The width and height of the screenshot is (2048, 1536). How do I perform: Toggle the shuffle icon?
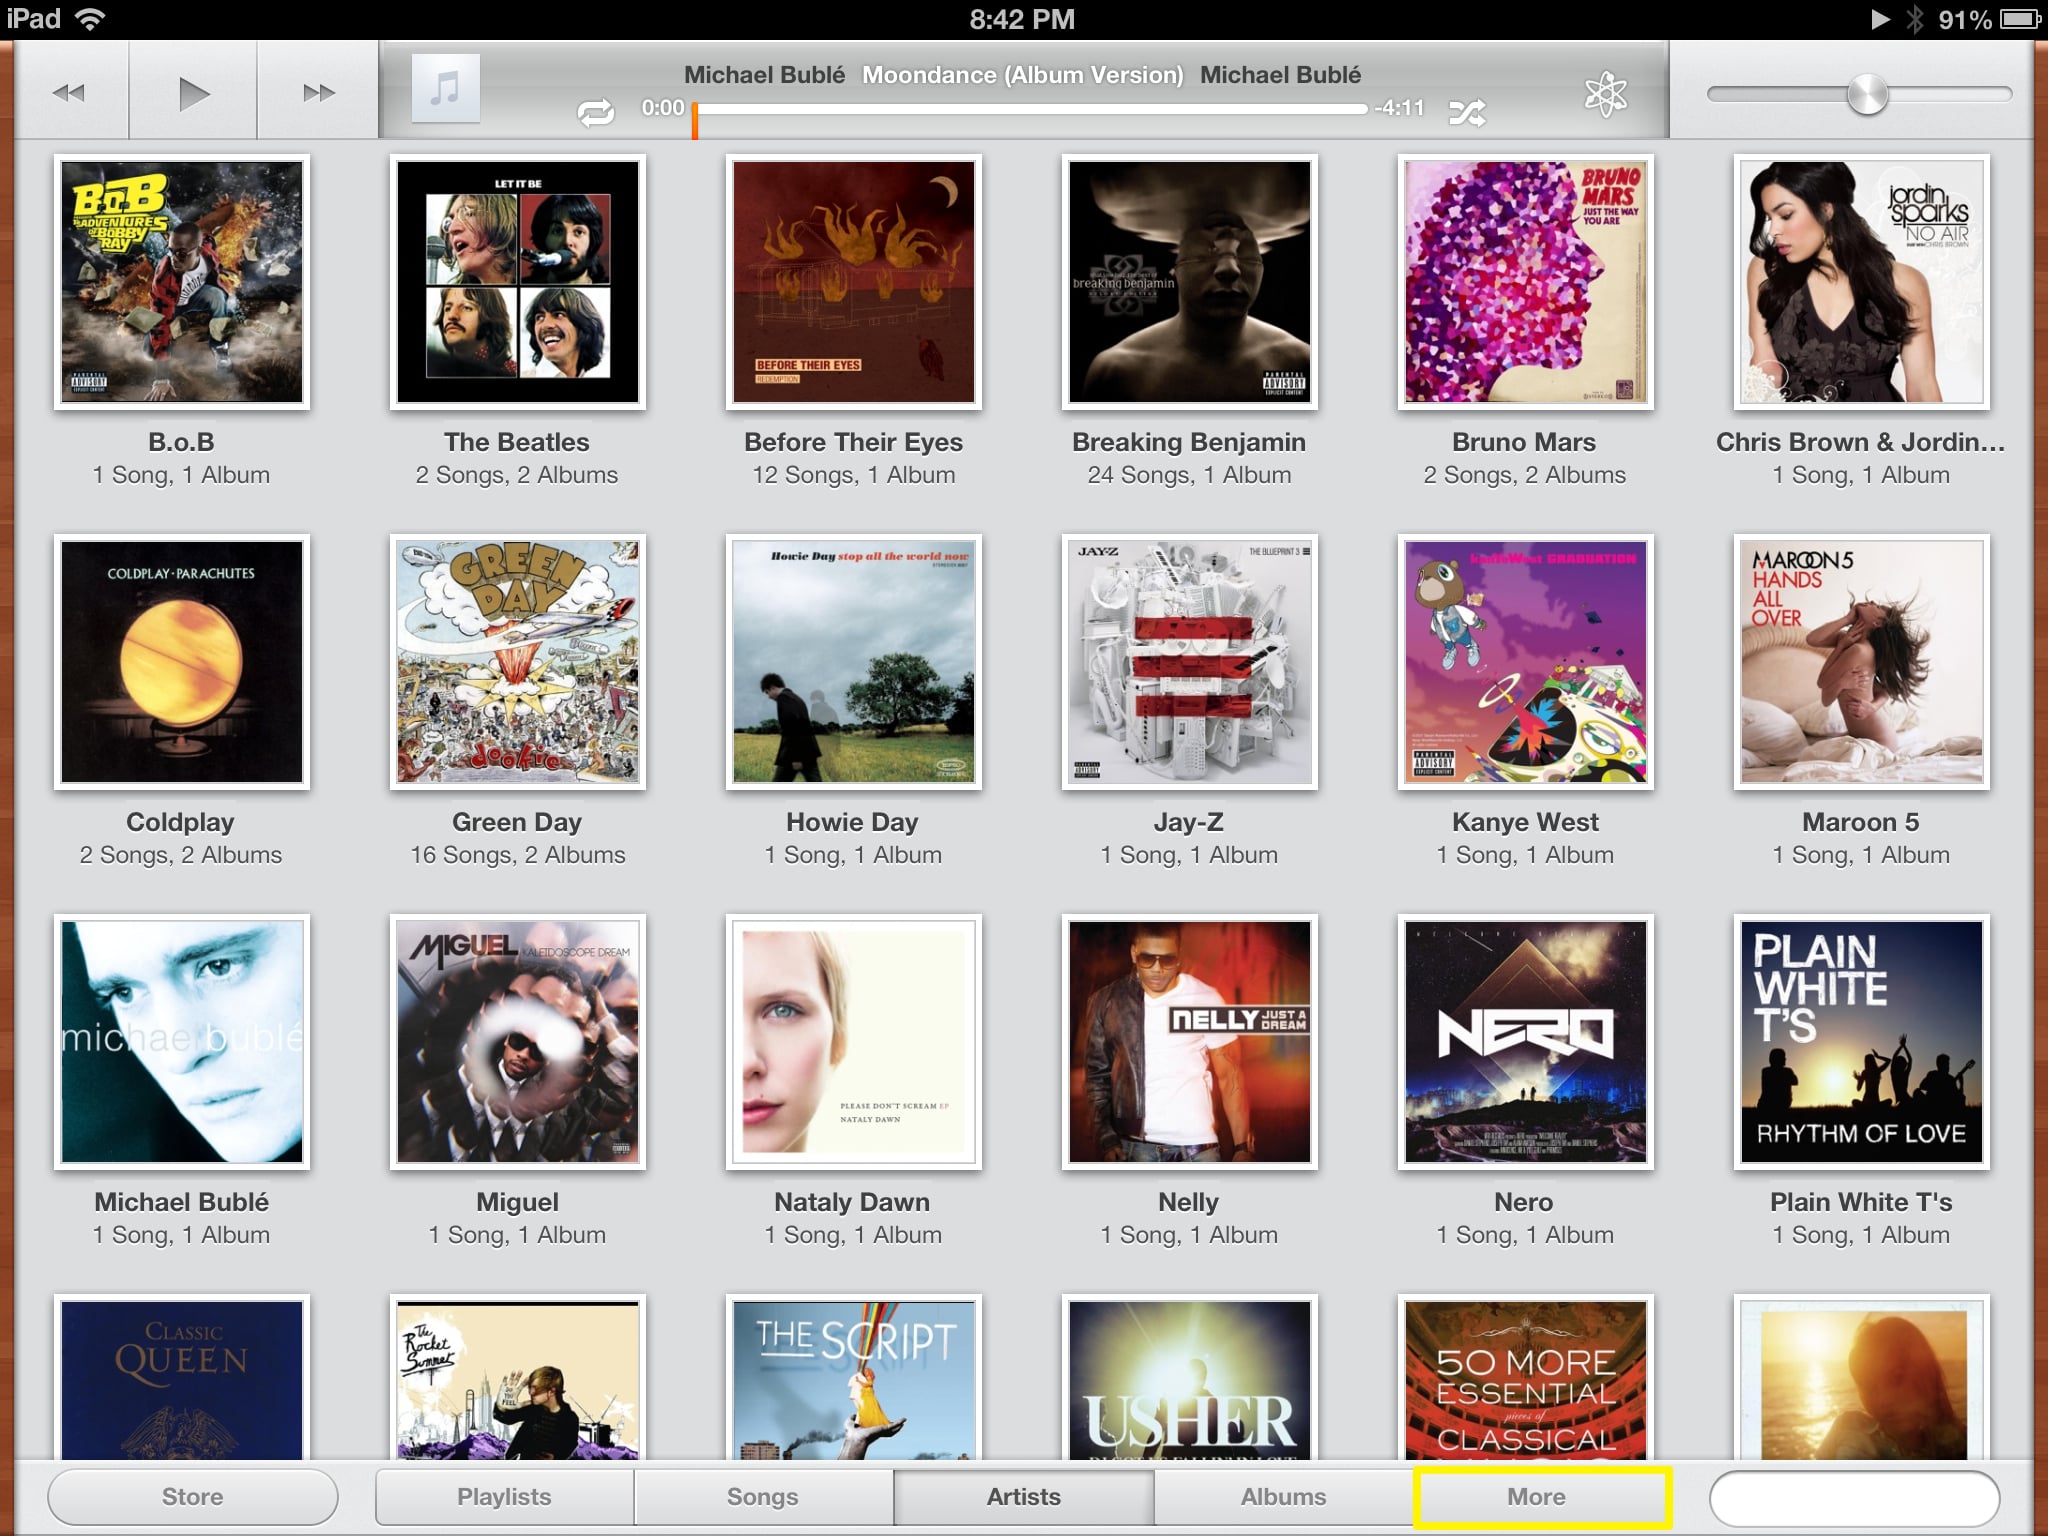(x=1467, y=112)
